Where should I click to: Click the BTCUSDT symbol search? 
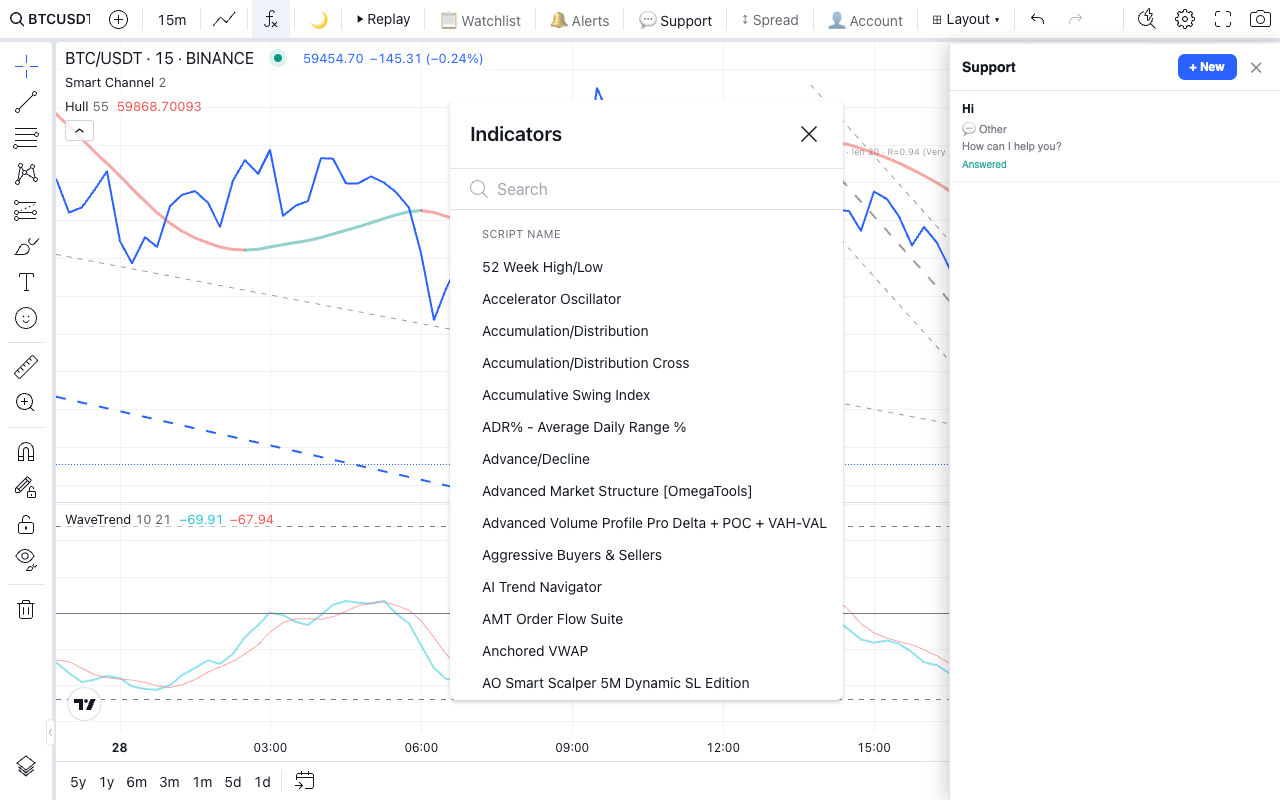point(49,19)
